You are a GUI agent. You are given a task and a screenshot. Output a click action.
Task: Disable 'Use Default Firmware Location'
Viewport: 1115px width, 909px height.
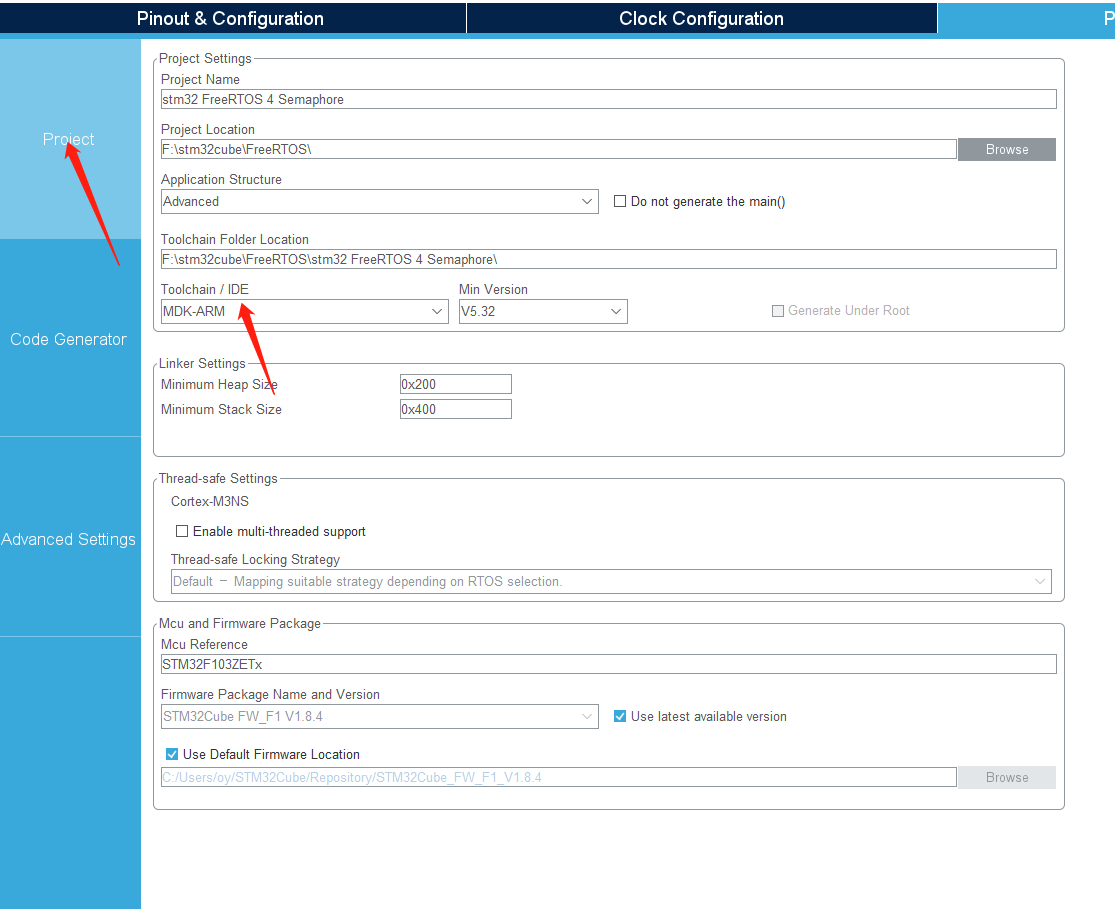coord(171,754)
